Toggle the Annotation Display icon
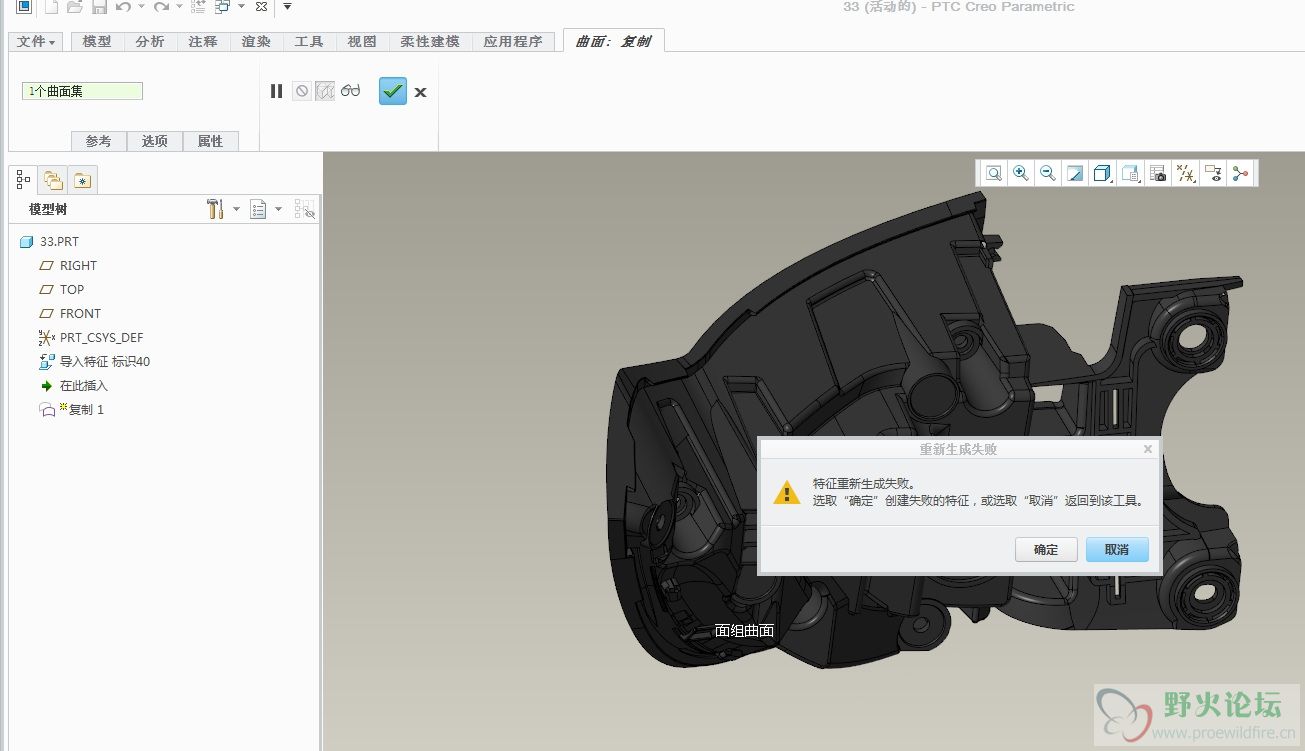The image size is (1305, 751). (1213, 173)
